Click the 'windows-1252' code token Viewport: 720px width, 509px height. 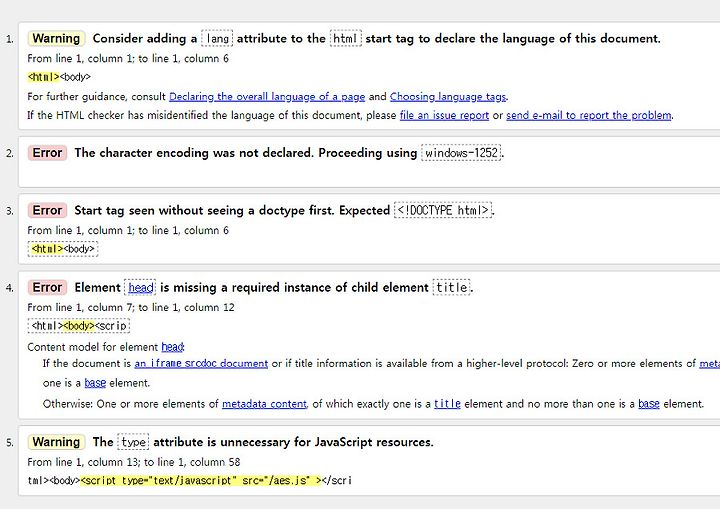click(x=461, y=153)
